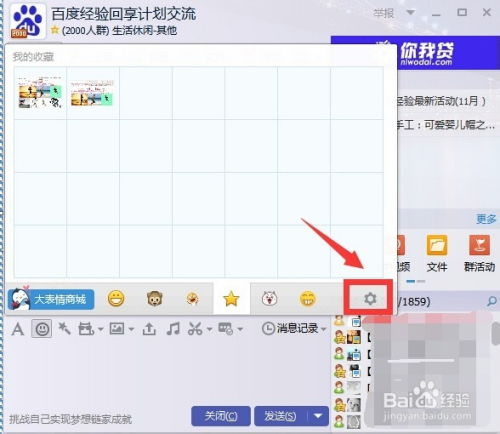Image resolution: width=500 pixels, height=434 pixels.
Task: Click the 举报 report button
Action: tap(383, 13)
